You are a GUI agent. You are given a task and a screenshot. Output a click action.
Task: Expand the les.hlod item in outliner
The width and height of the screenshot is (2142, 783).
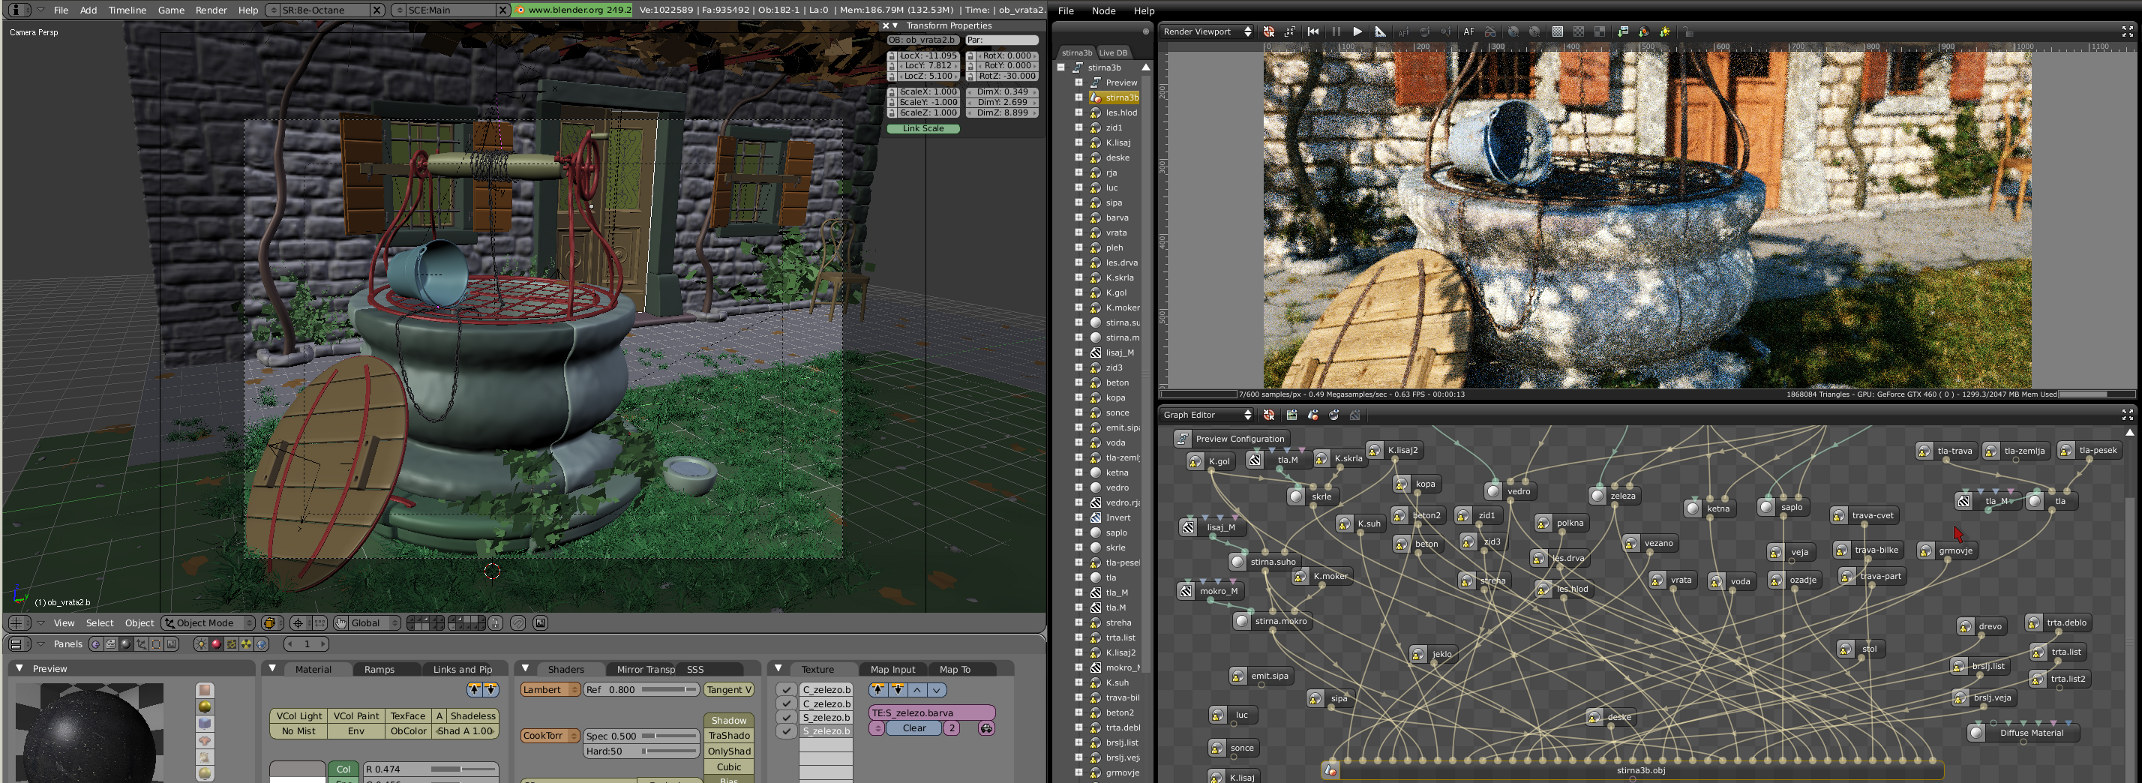coord(1079,112)
